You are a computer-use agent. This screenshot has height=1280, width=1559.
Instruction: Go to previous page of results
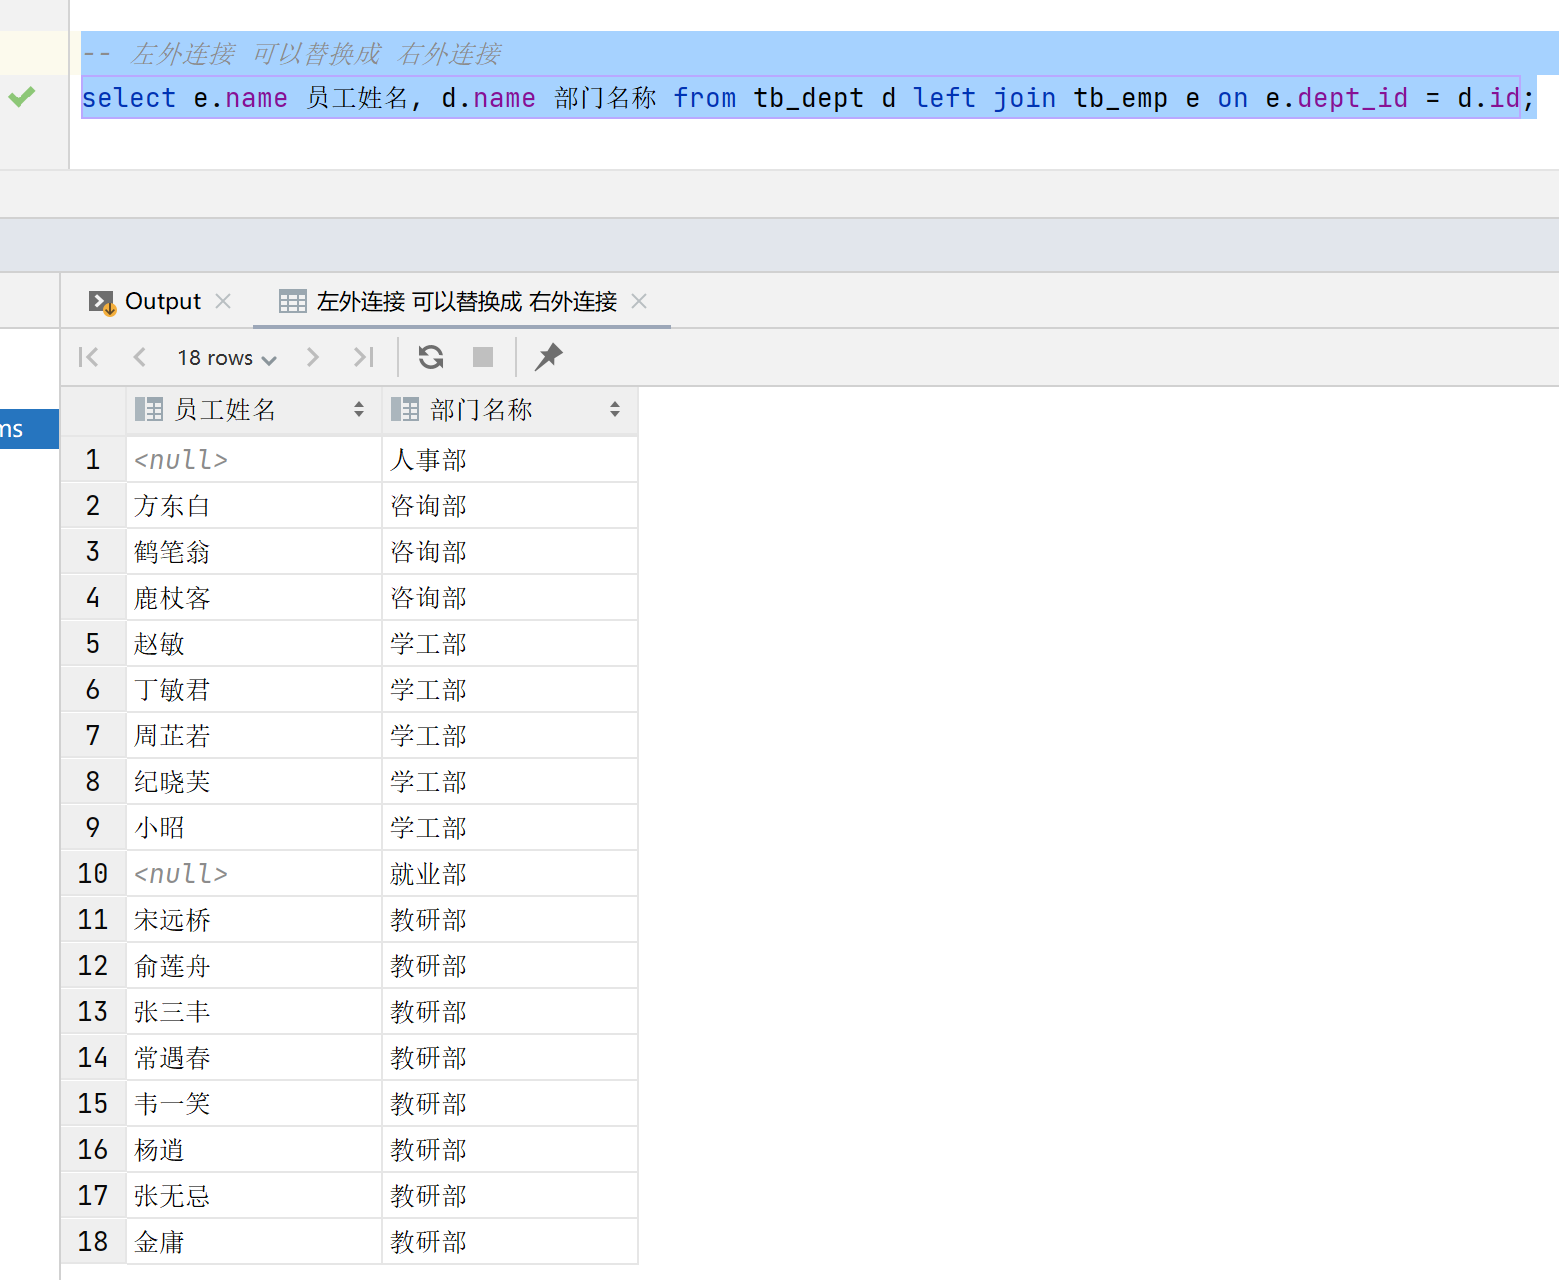click(140, 357)
